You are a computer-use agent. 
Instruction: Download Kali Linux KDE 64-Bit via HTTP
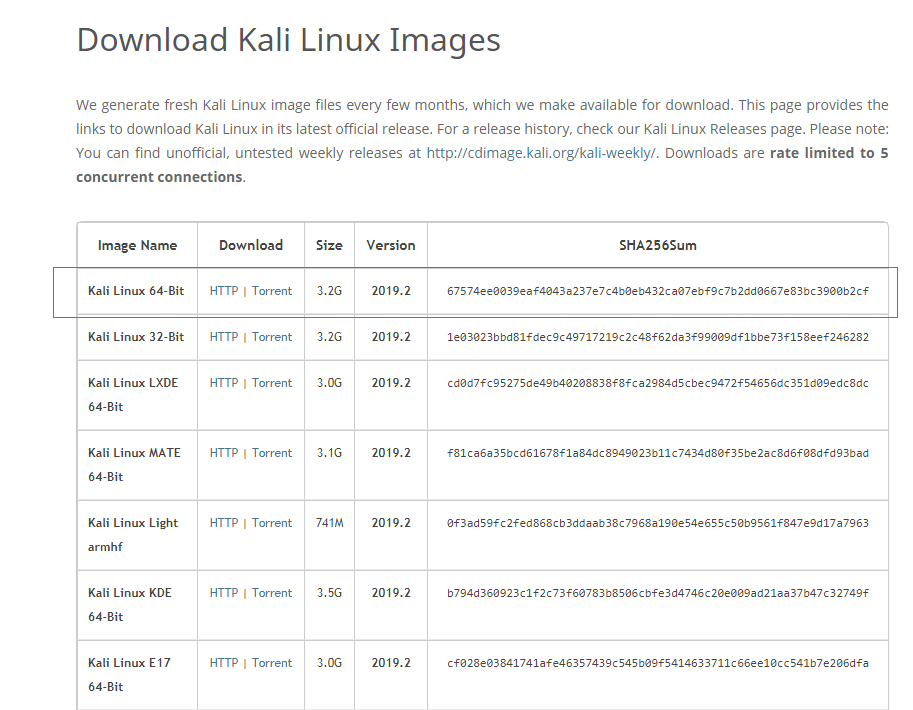tap(224, 592)
